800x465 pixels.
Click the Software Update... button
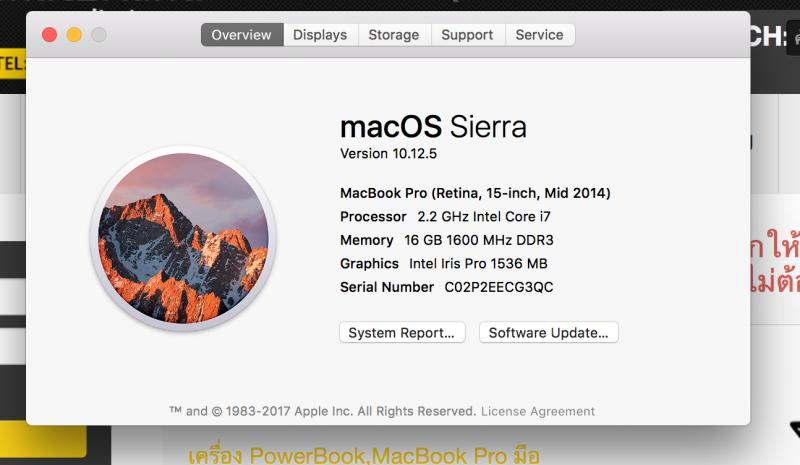pyautogui.click(x=548, y=332)
